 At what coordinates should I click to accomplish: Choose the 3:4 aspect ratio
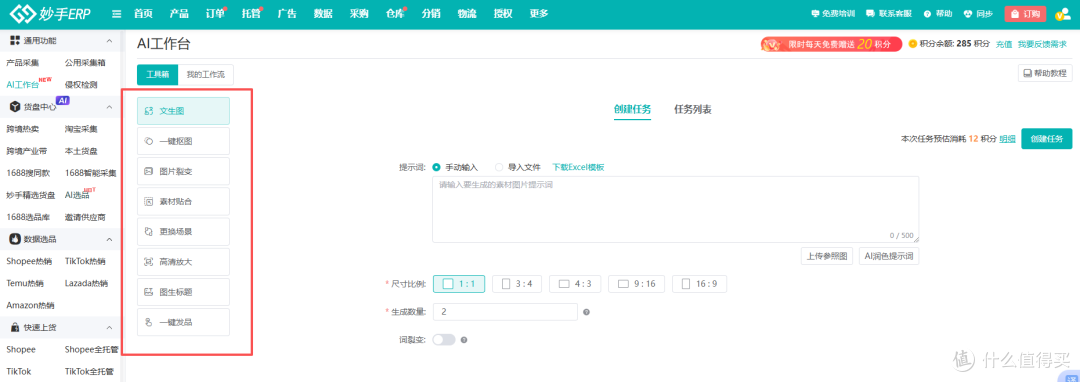coord(517,284)
